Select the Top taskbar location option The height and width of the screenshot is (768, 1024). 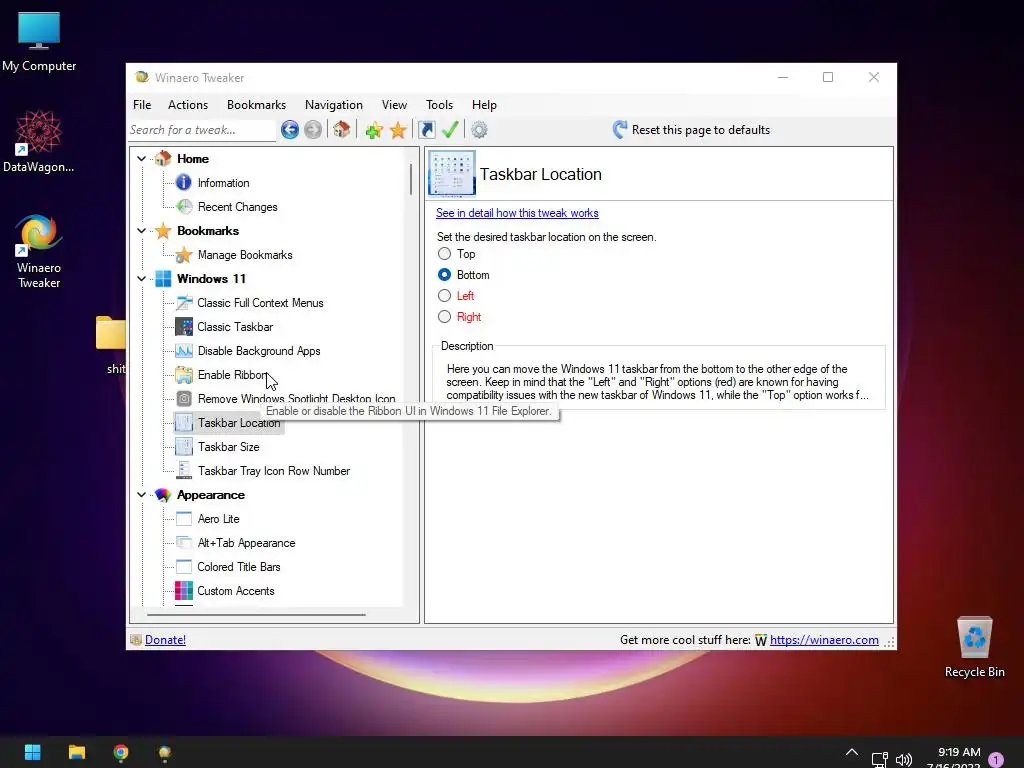coord(445,254)
